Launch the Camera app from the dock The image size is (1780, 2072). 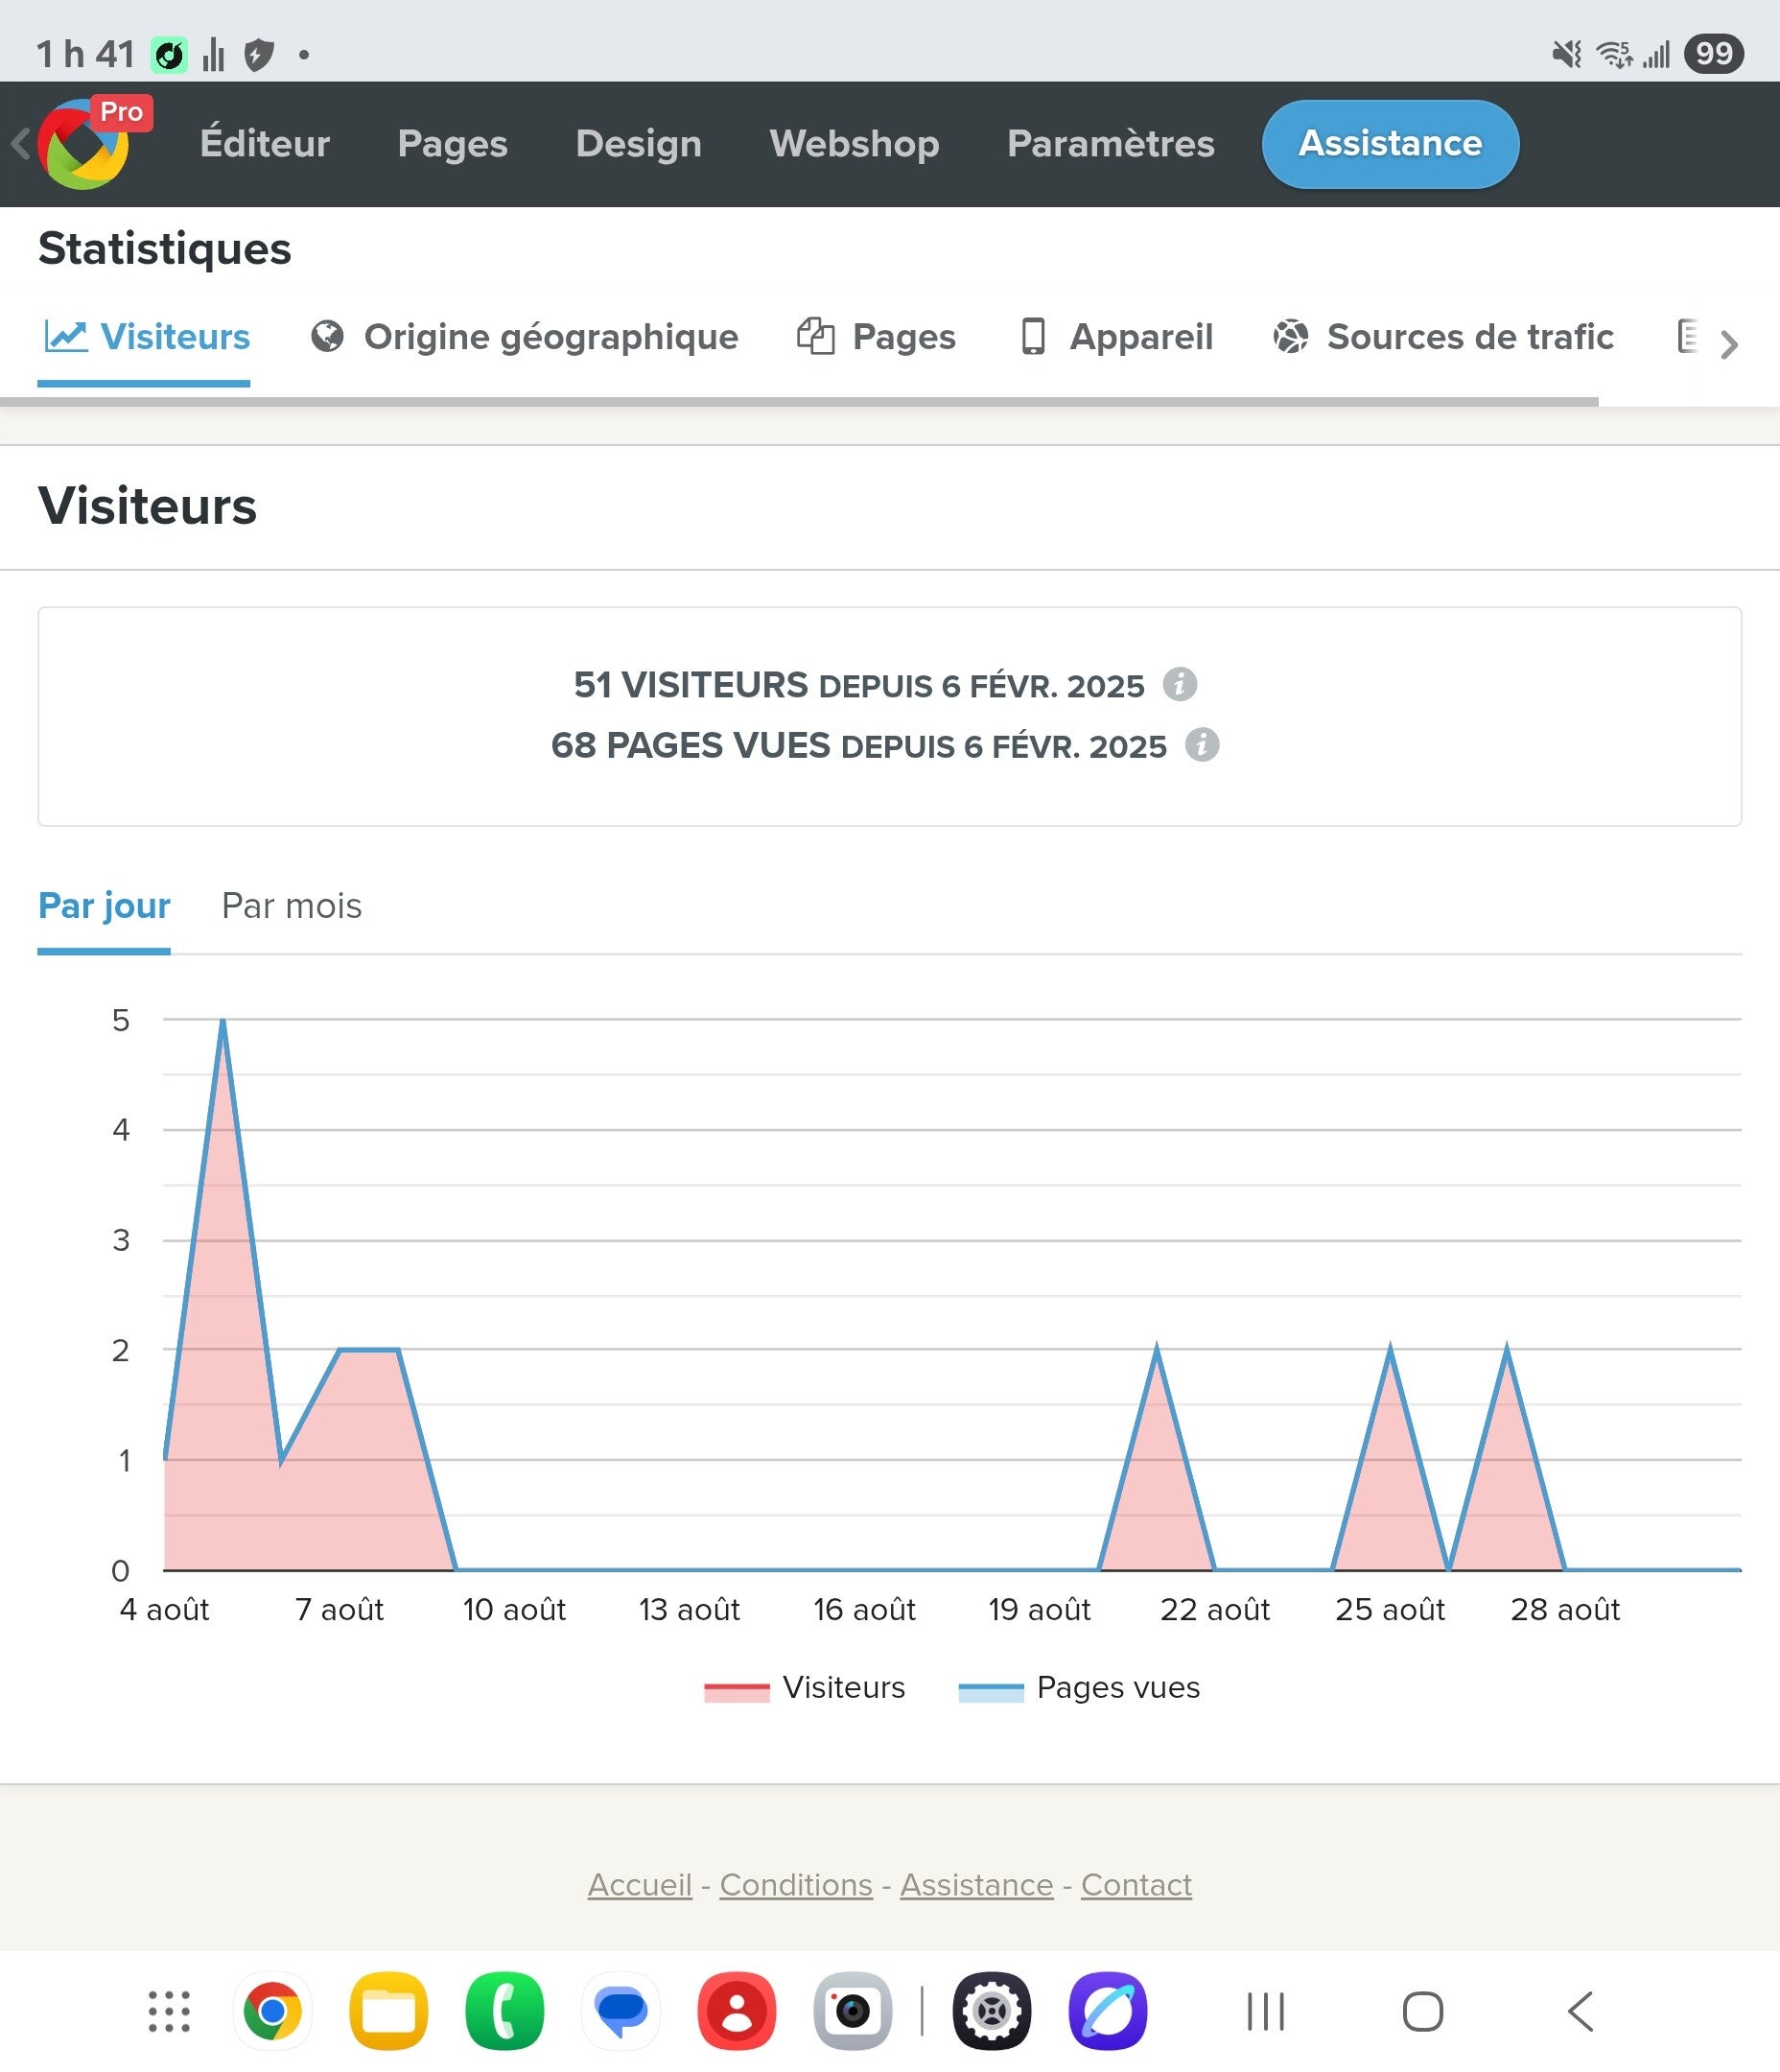click(x=853, y=2011)
